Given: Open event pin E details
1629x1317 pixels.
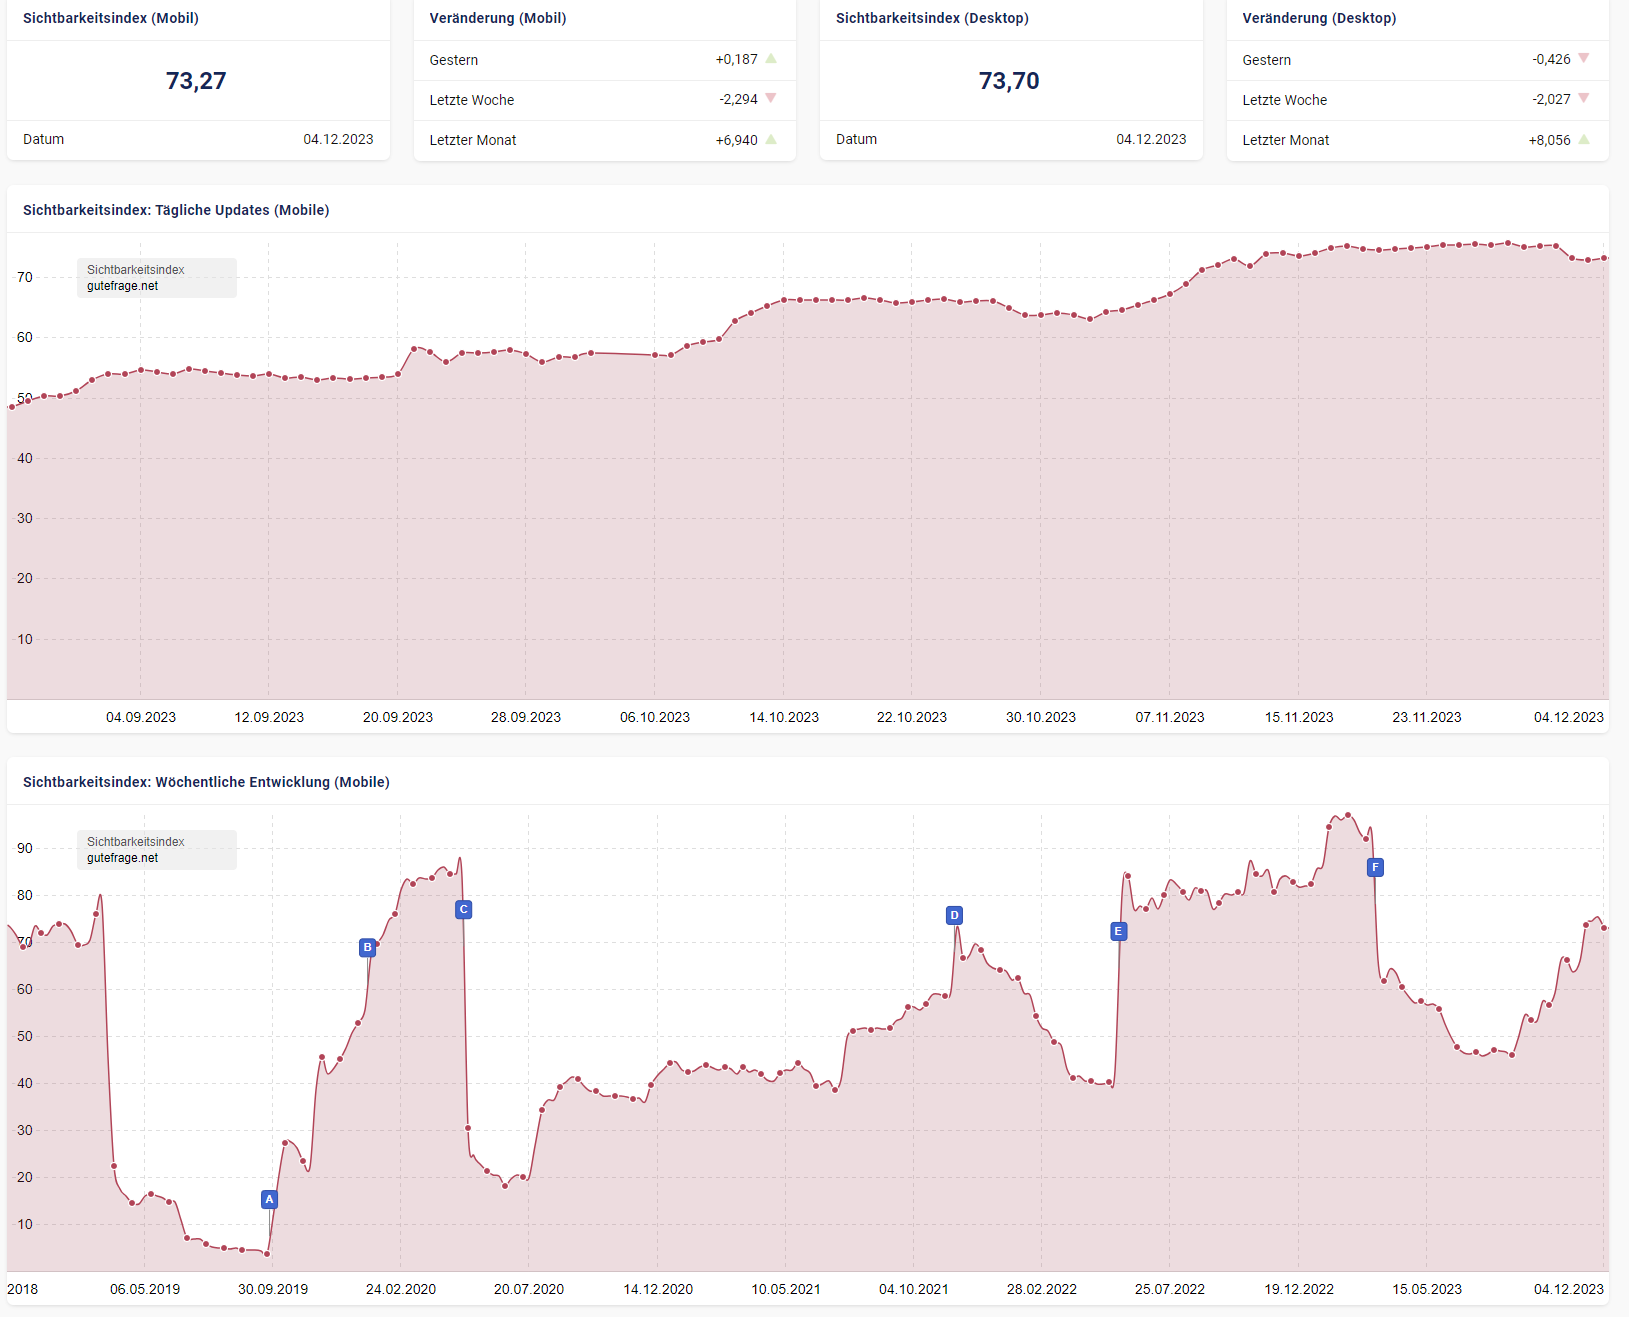Looking at the screenshot, I should (1118, 931).
